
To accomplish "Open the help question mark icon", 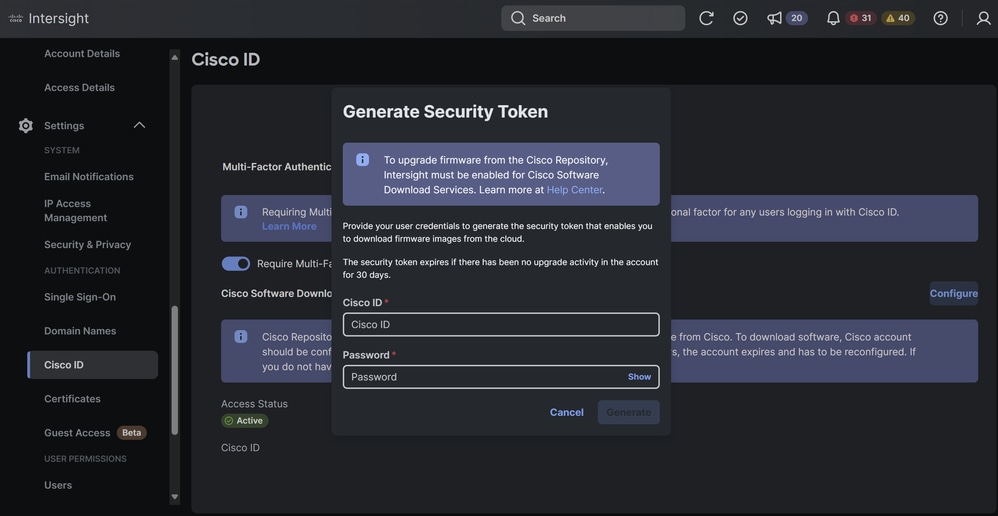I will [x=941, y=18].
